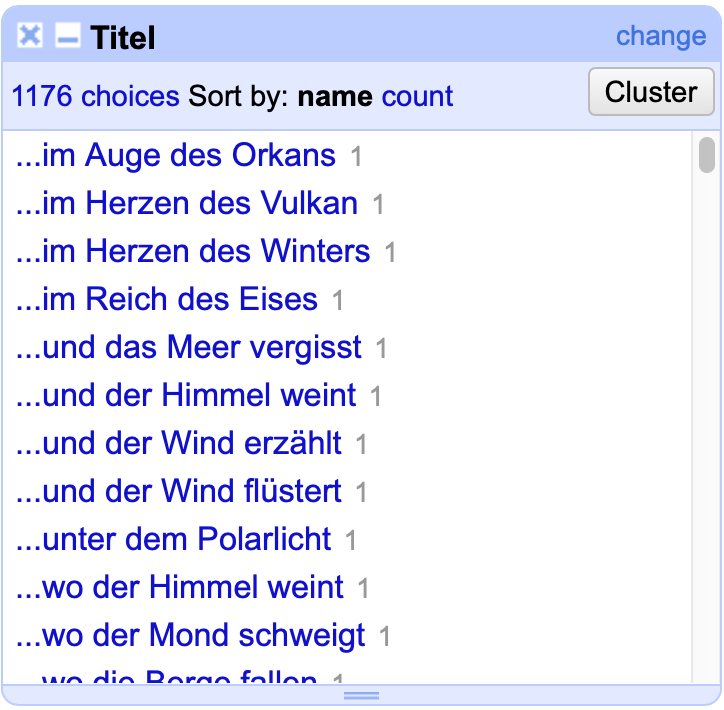Select facet value ...im Herzen des Vulkan
Screen dimensions: 724x710
tap(187, 203)
